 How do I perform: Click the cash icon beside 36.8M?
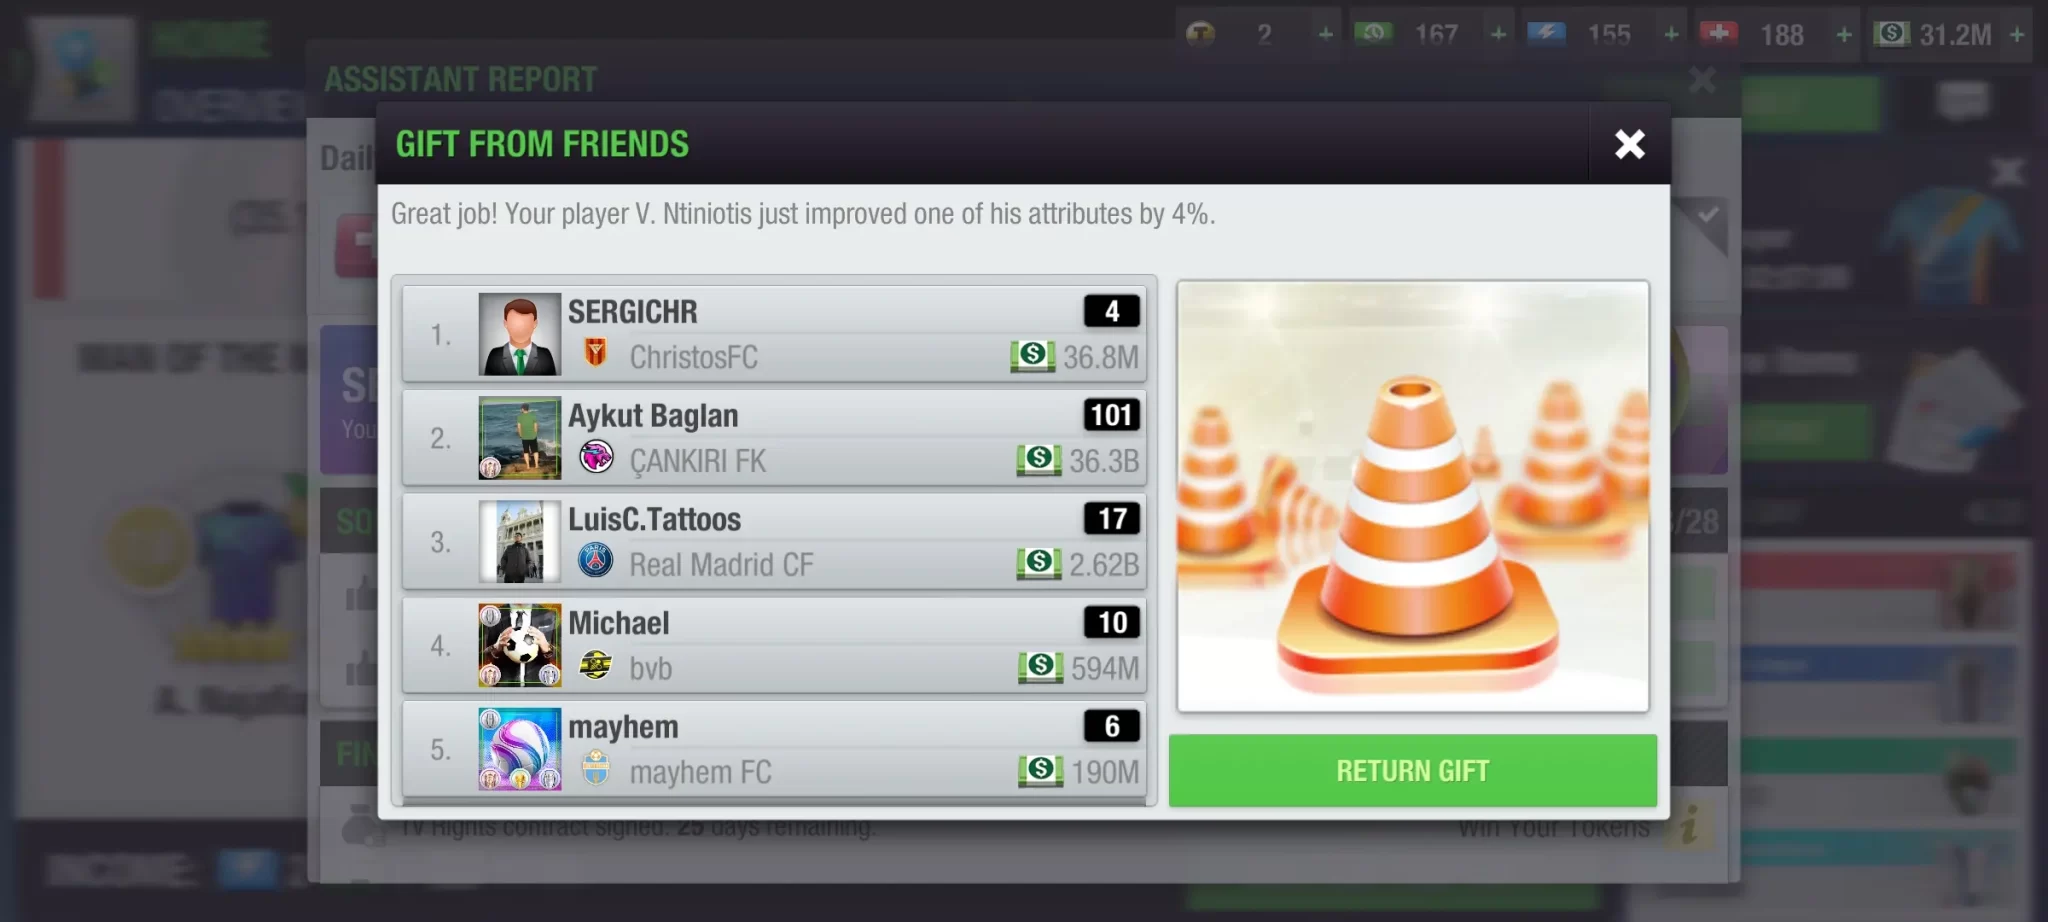pos(1033,356)
